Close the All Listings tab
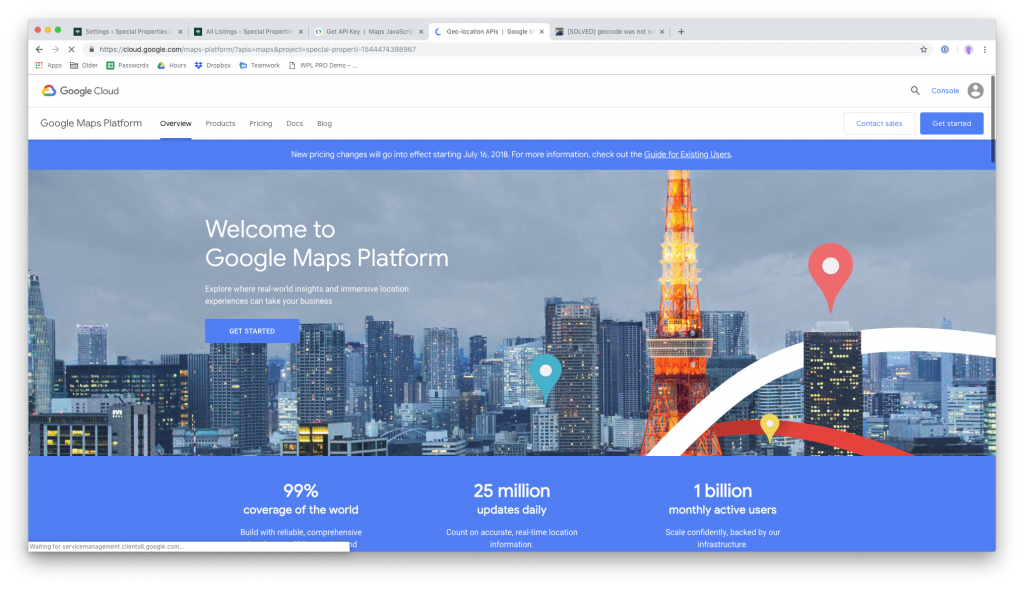1024x589 pixels. coord(301,31)
